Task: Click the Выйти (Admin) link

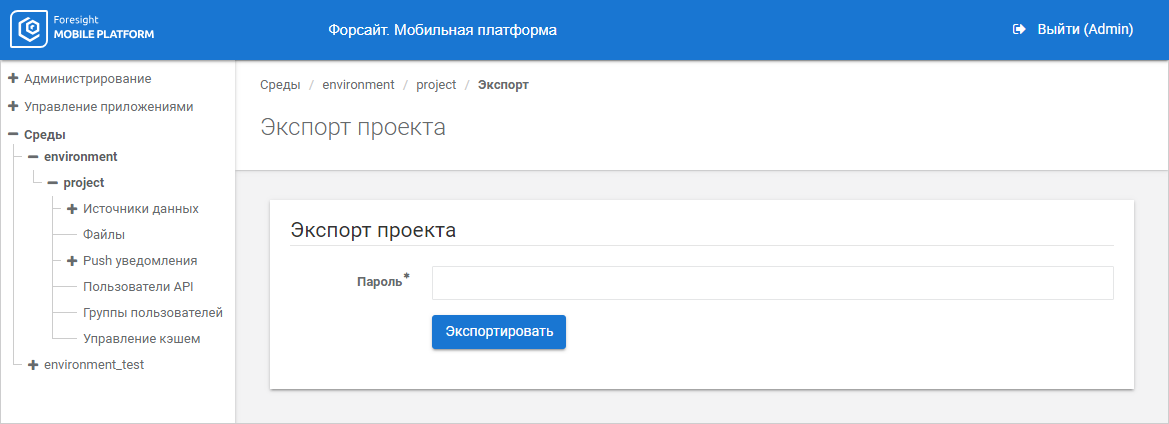Action: [x=1084, y=30]
